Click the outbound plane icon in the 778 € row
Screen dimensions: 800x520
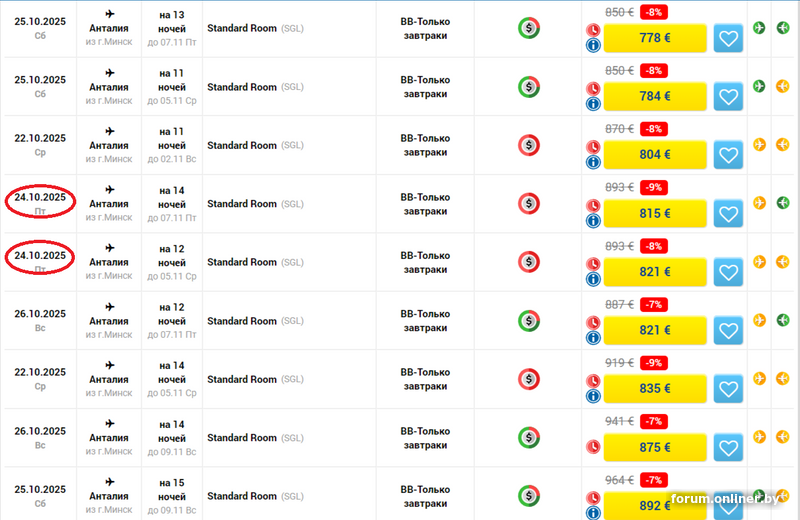pyautogui.click(x=759, y=28)
